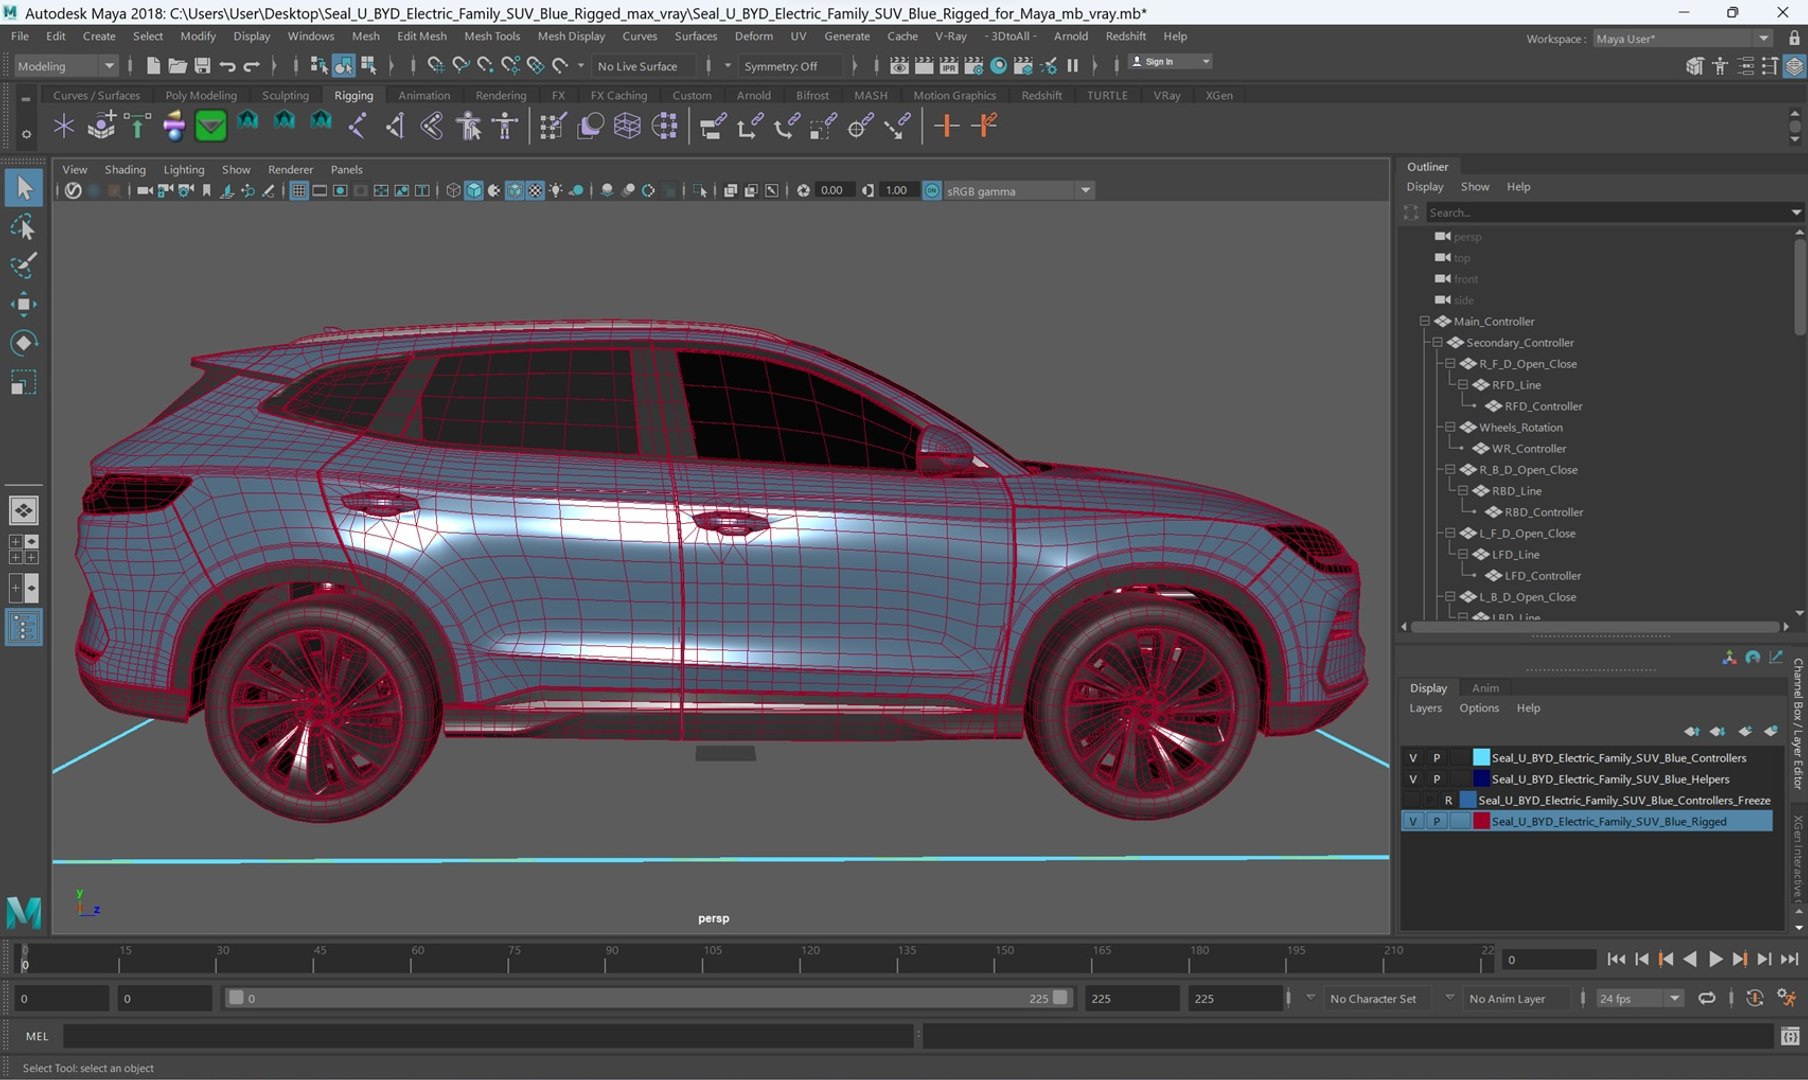Toggle visibility V of Blue_Controllers layer

coord(1412,758)
